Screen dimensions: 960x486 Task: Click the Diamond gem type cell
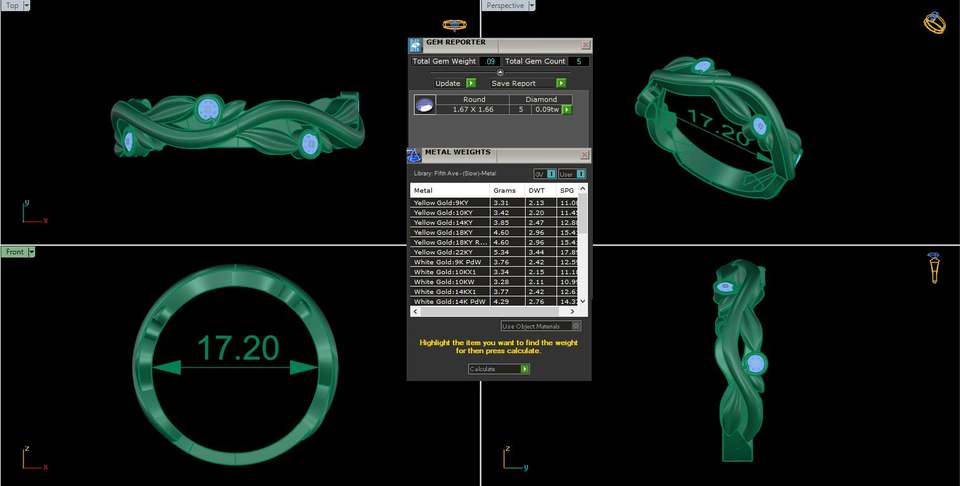pyautogui.click(x=541, y=99)
